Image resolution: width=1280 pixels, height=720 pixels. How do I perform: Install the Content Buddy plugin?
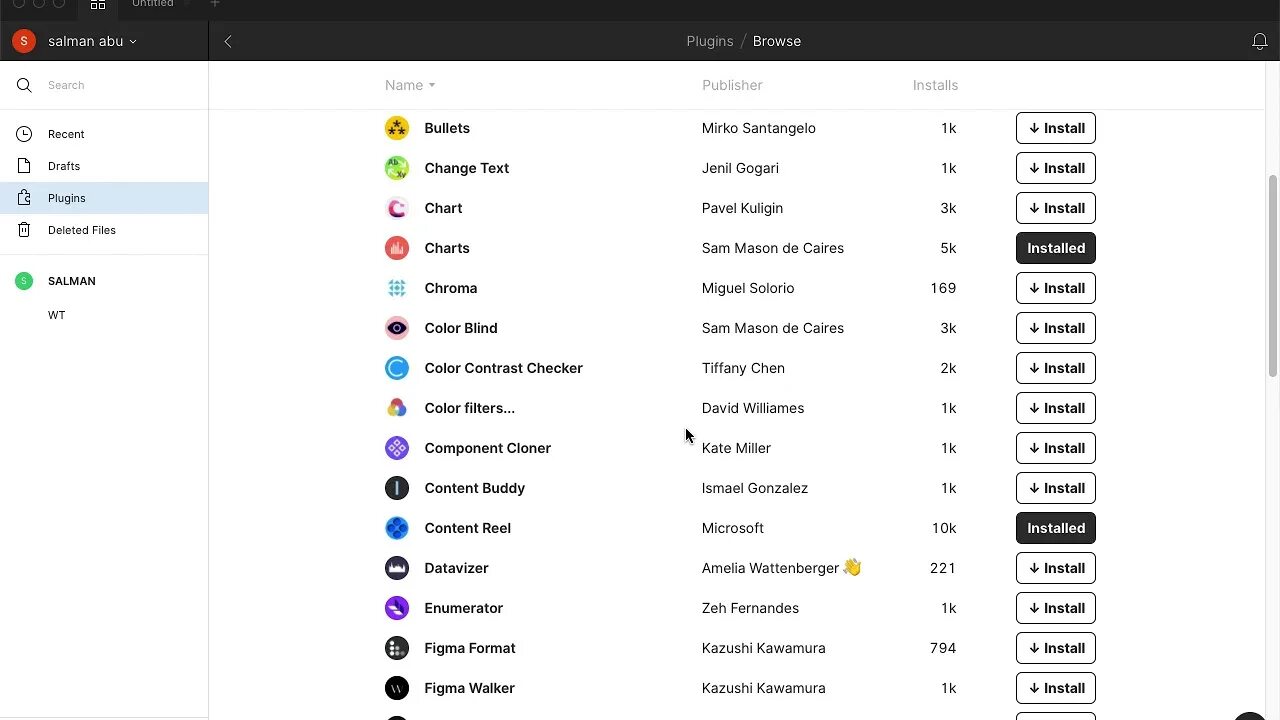1056,488
